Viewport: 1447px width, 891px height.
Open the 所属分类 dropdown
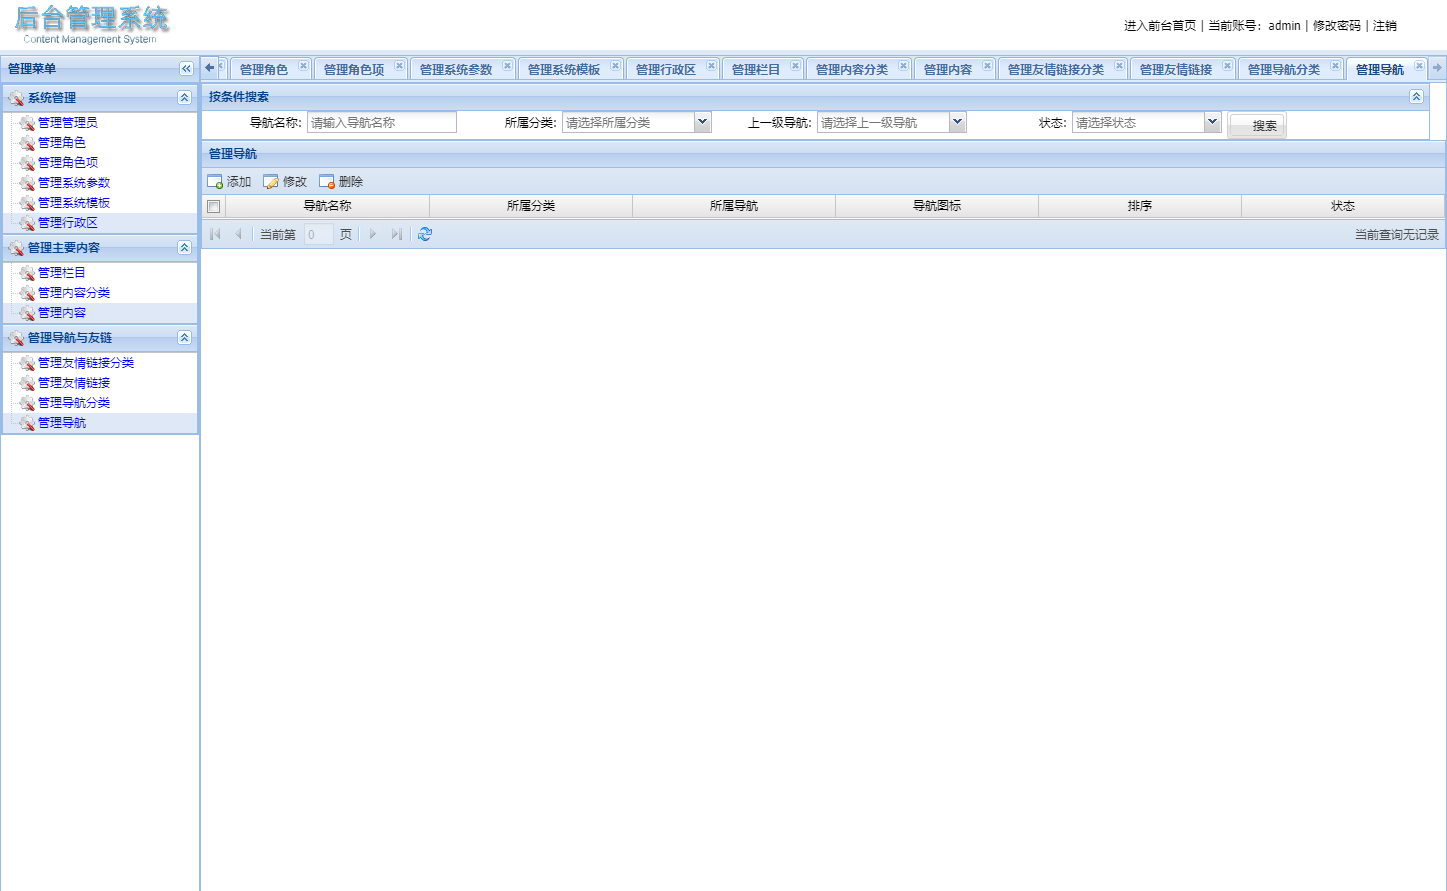pyautogui.click(x=701, y=121)
